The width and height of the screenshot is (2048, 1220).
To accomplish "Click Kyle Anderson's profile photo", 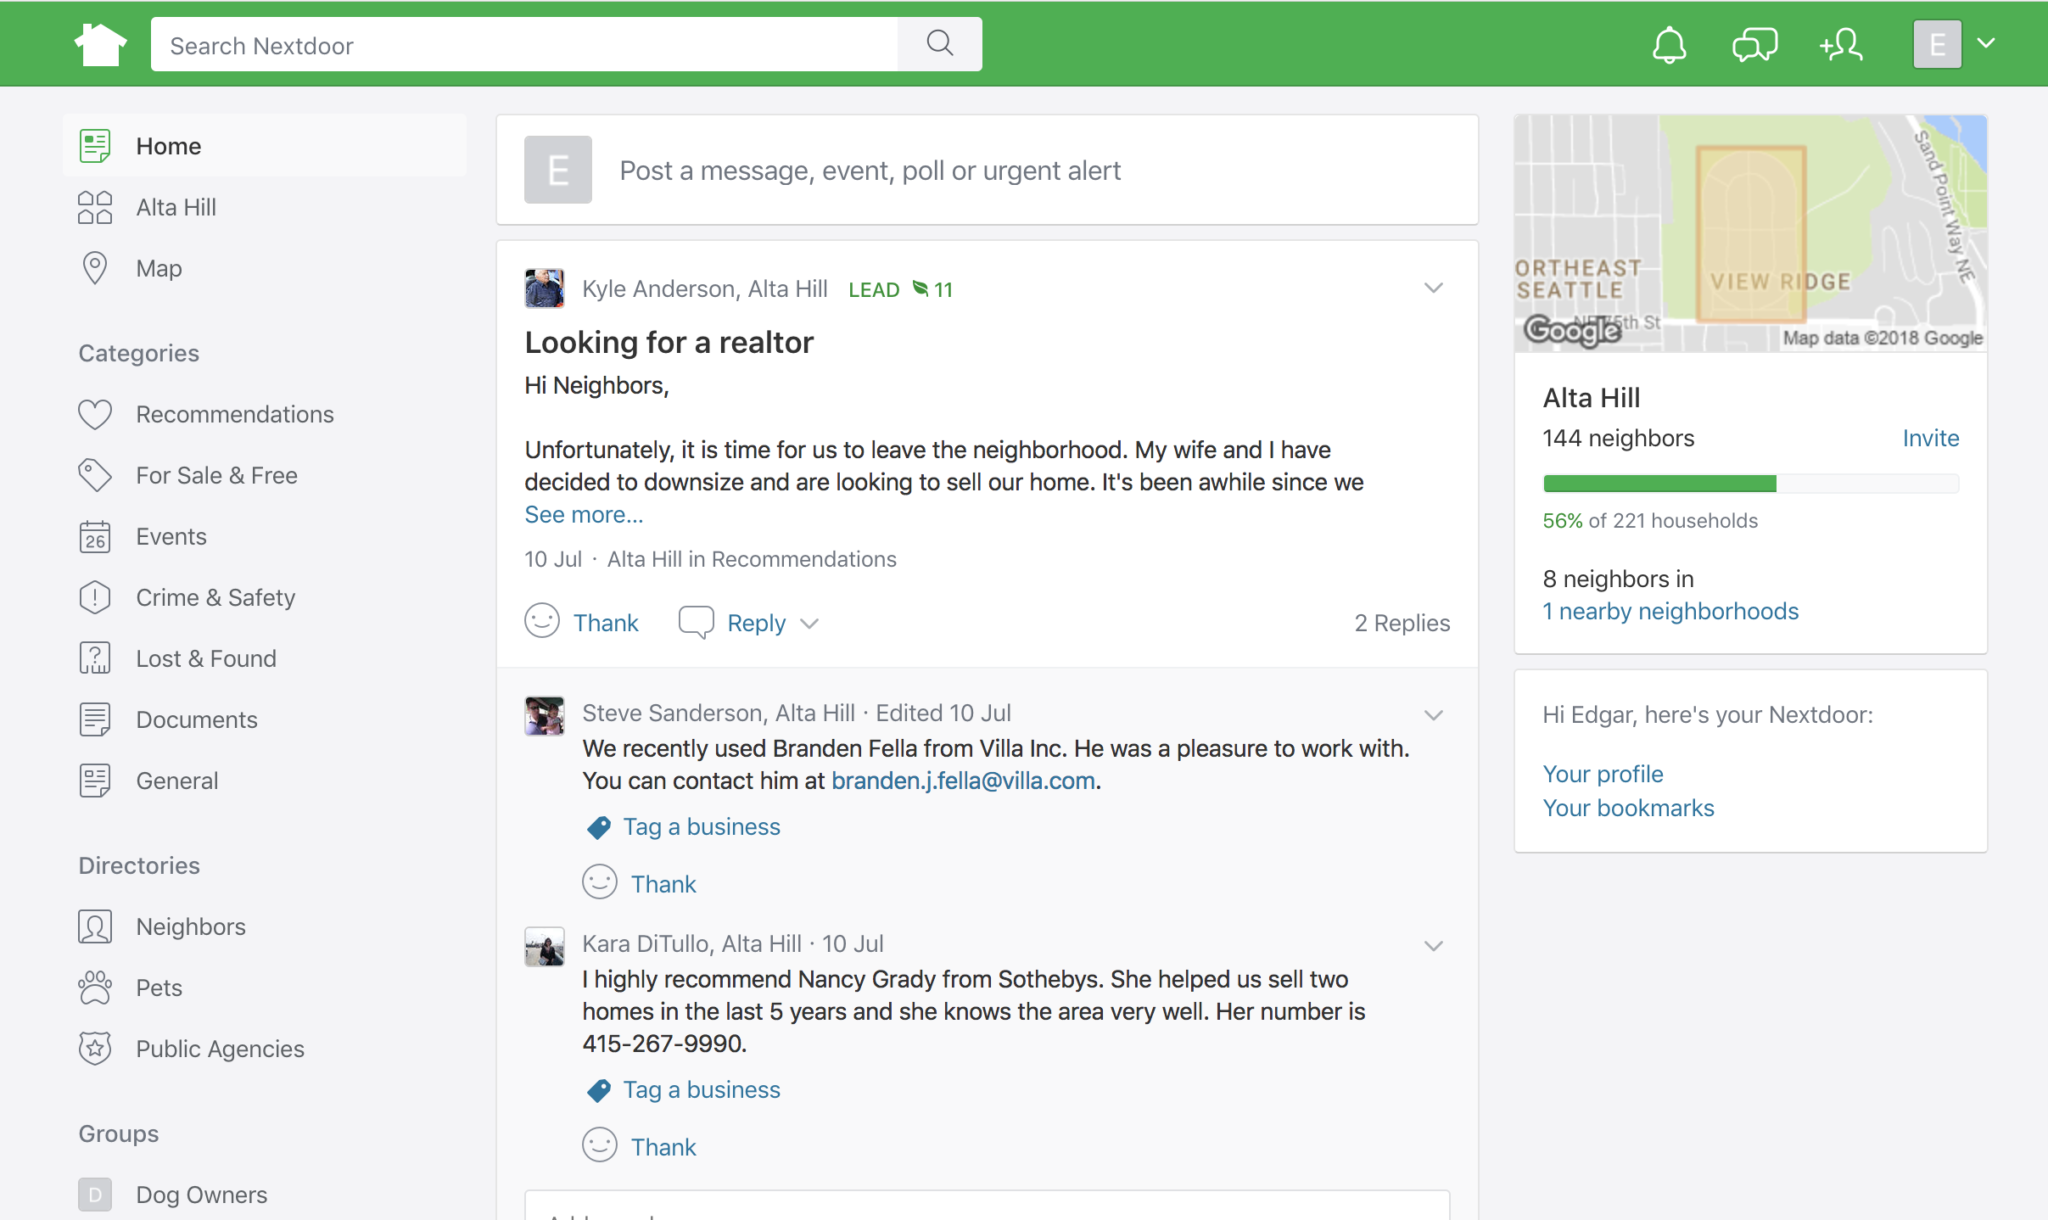I will coord(544,288).
